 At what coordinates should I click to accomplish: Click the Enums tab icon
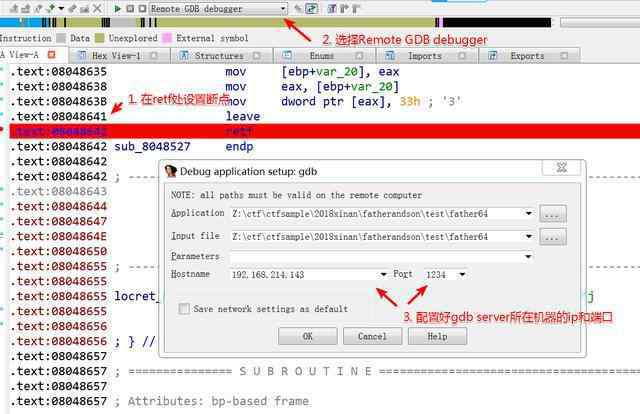tap(287, 55)
